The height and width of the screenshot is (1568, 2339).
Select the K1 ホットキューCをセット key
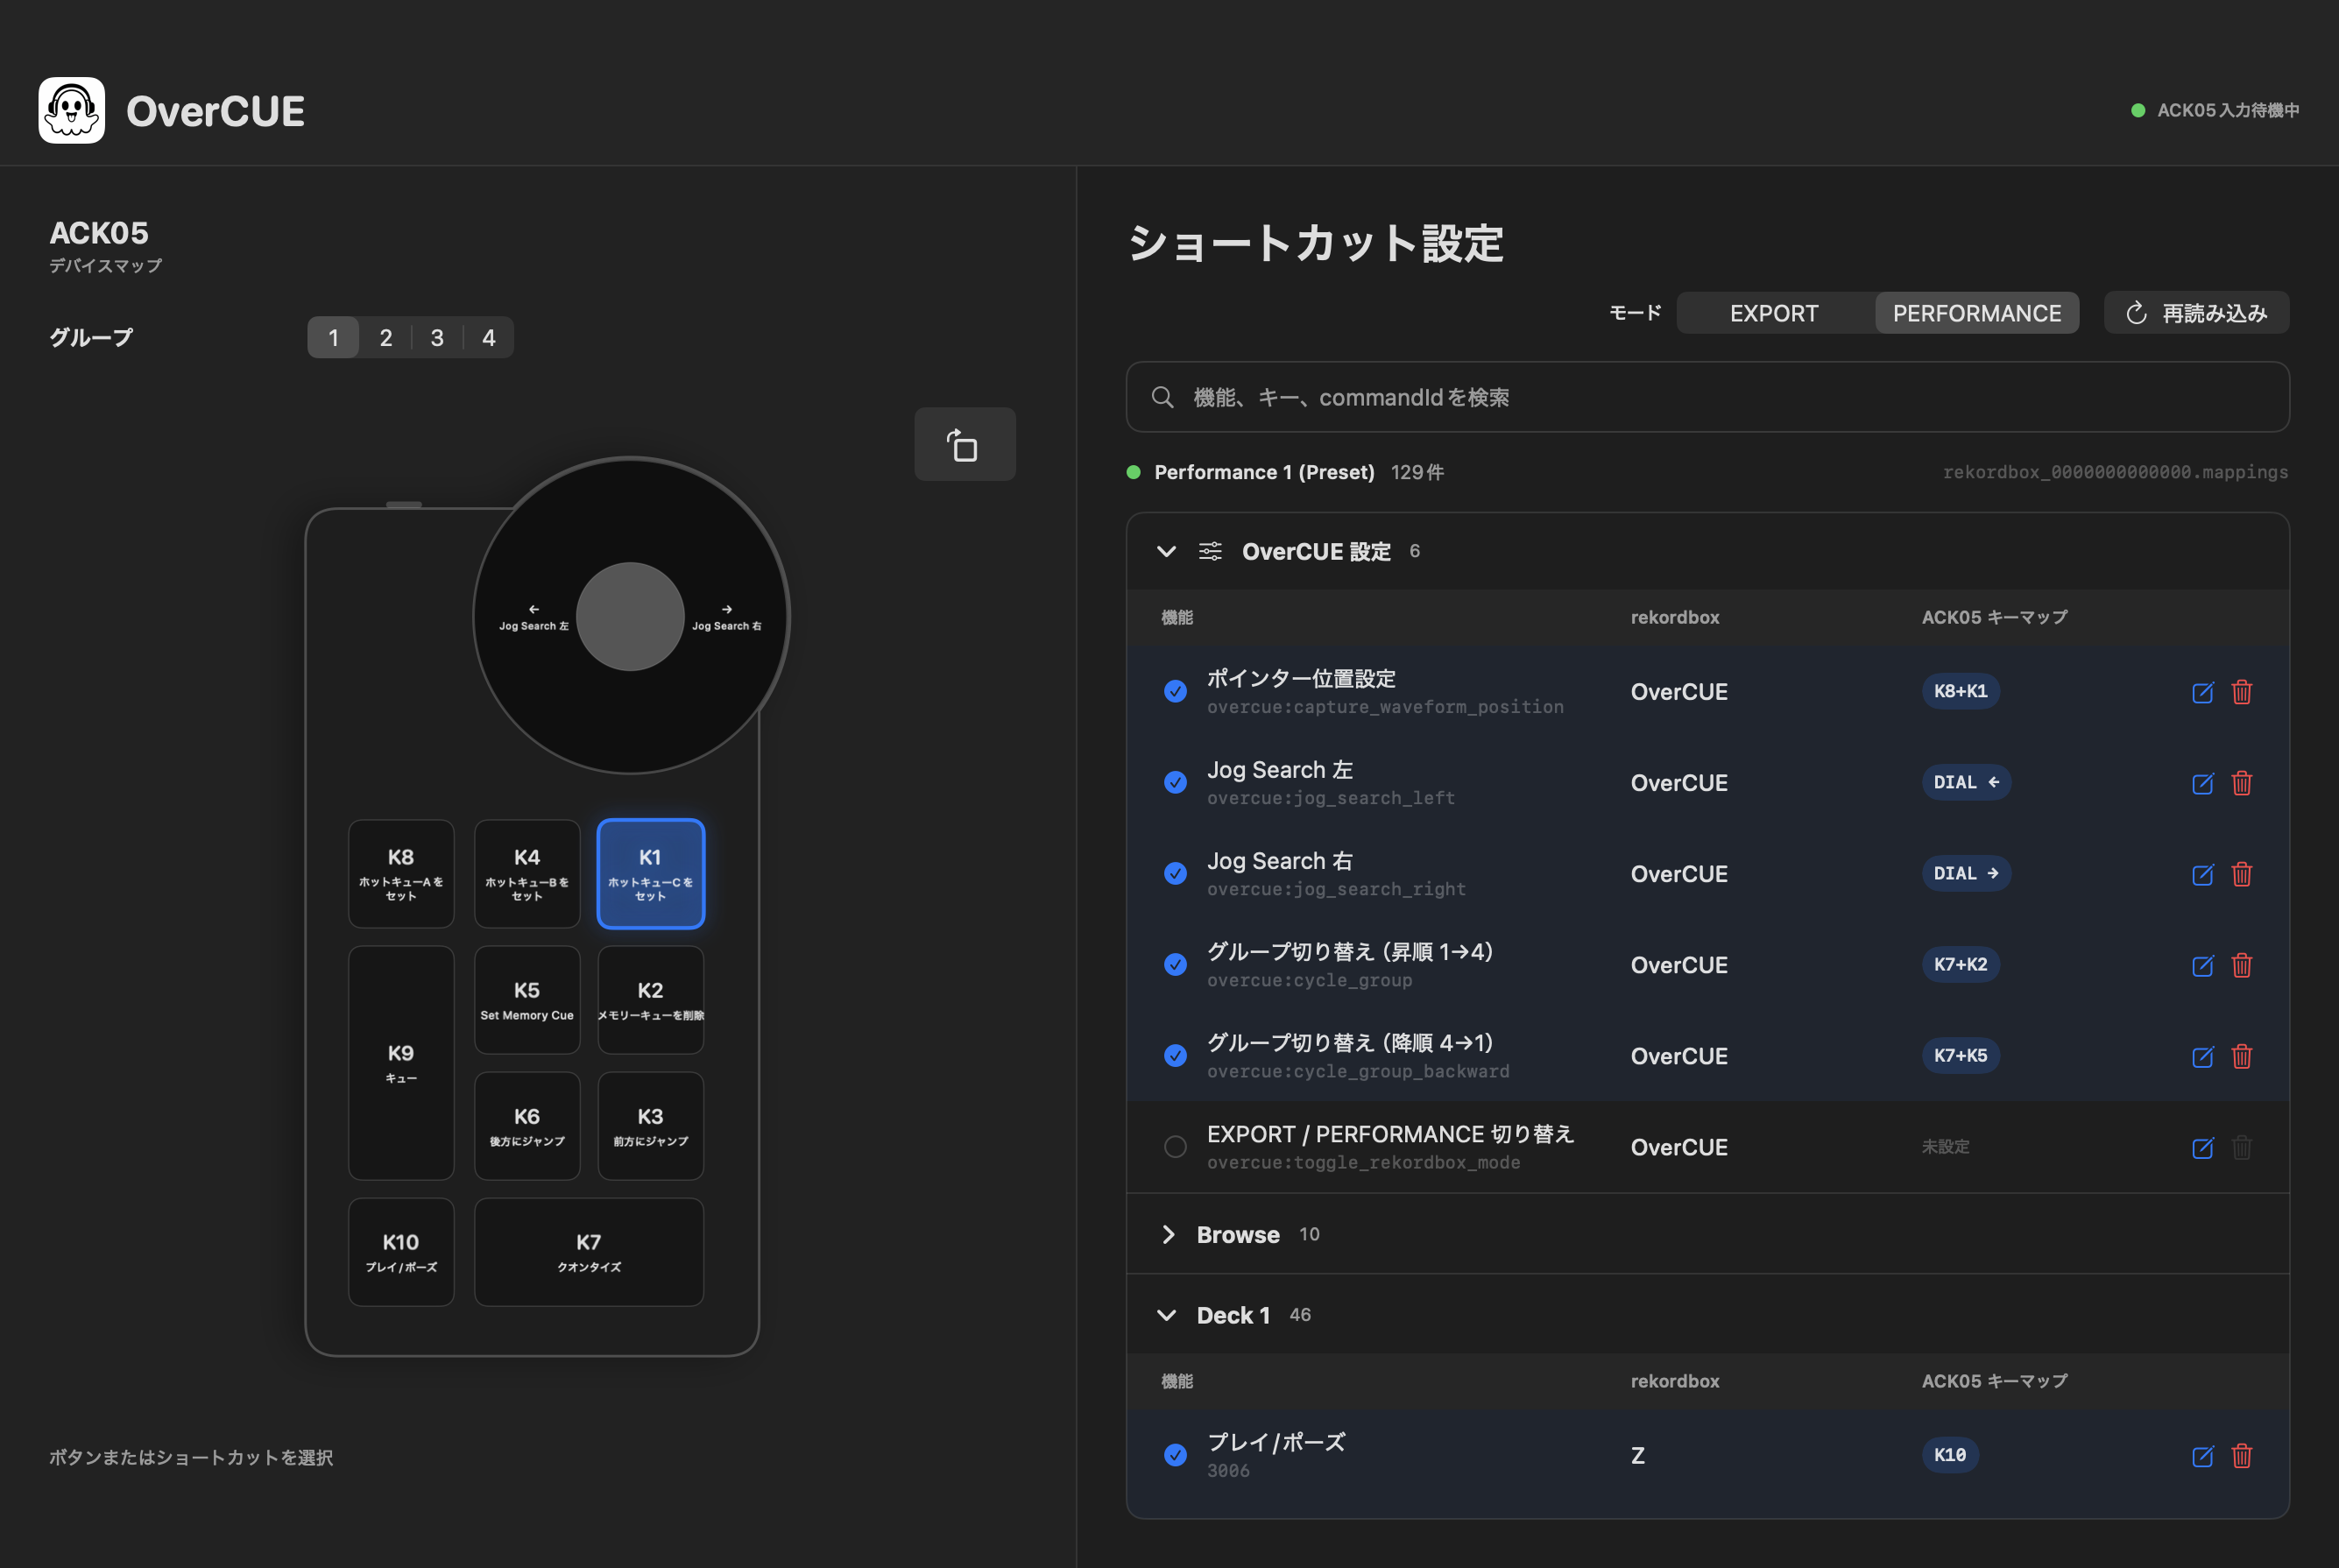(x=651, y=874)
